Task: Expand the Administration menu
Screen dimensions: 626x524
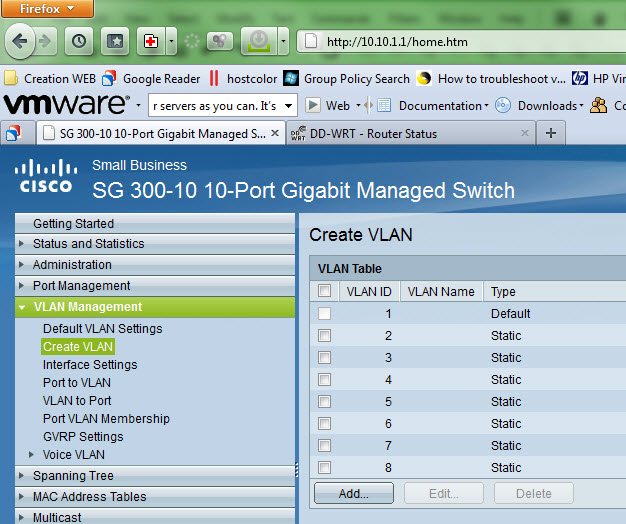Action: pos(155,265)
